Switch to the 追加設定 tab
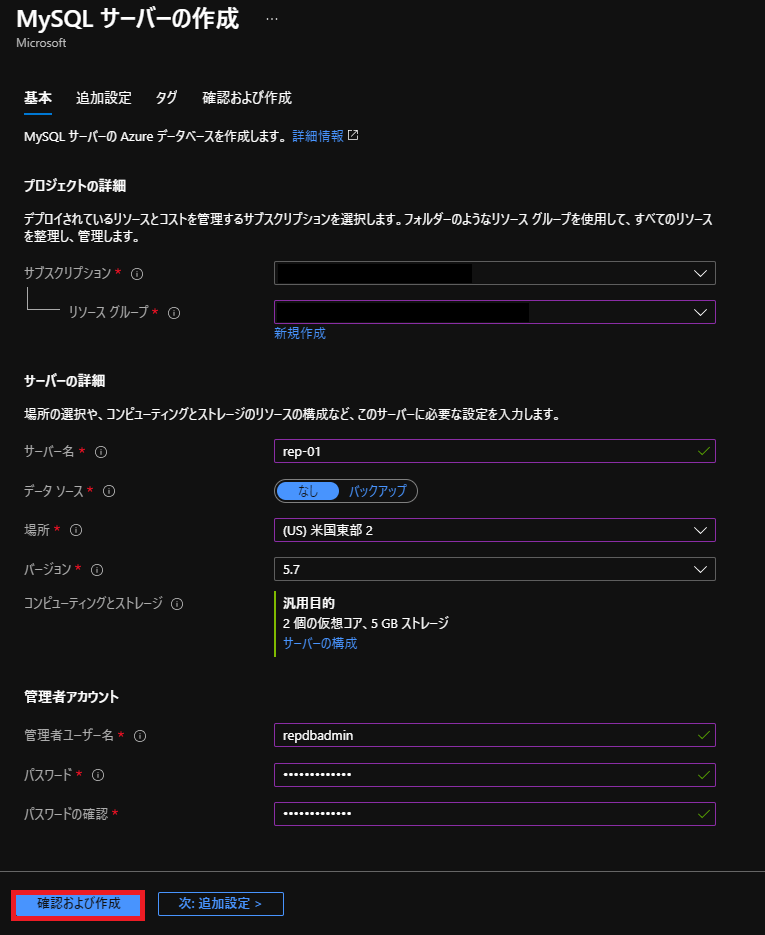765x935 pixels. tap(104, 98)
